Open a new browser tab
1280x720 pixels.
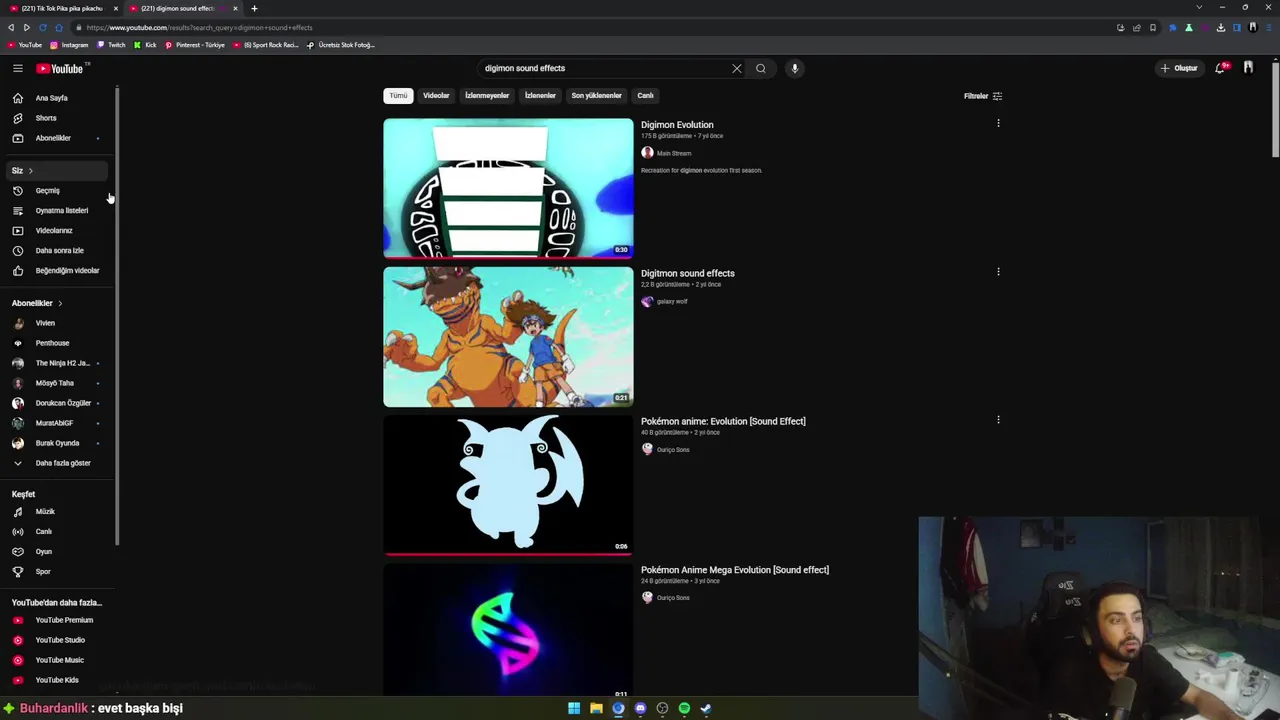pos(254,8)
